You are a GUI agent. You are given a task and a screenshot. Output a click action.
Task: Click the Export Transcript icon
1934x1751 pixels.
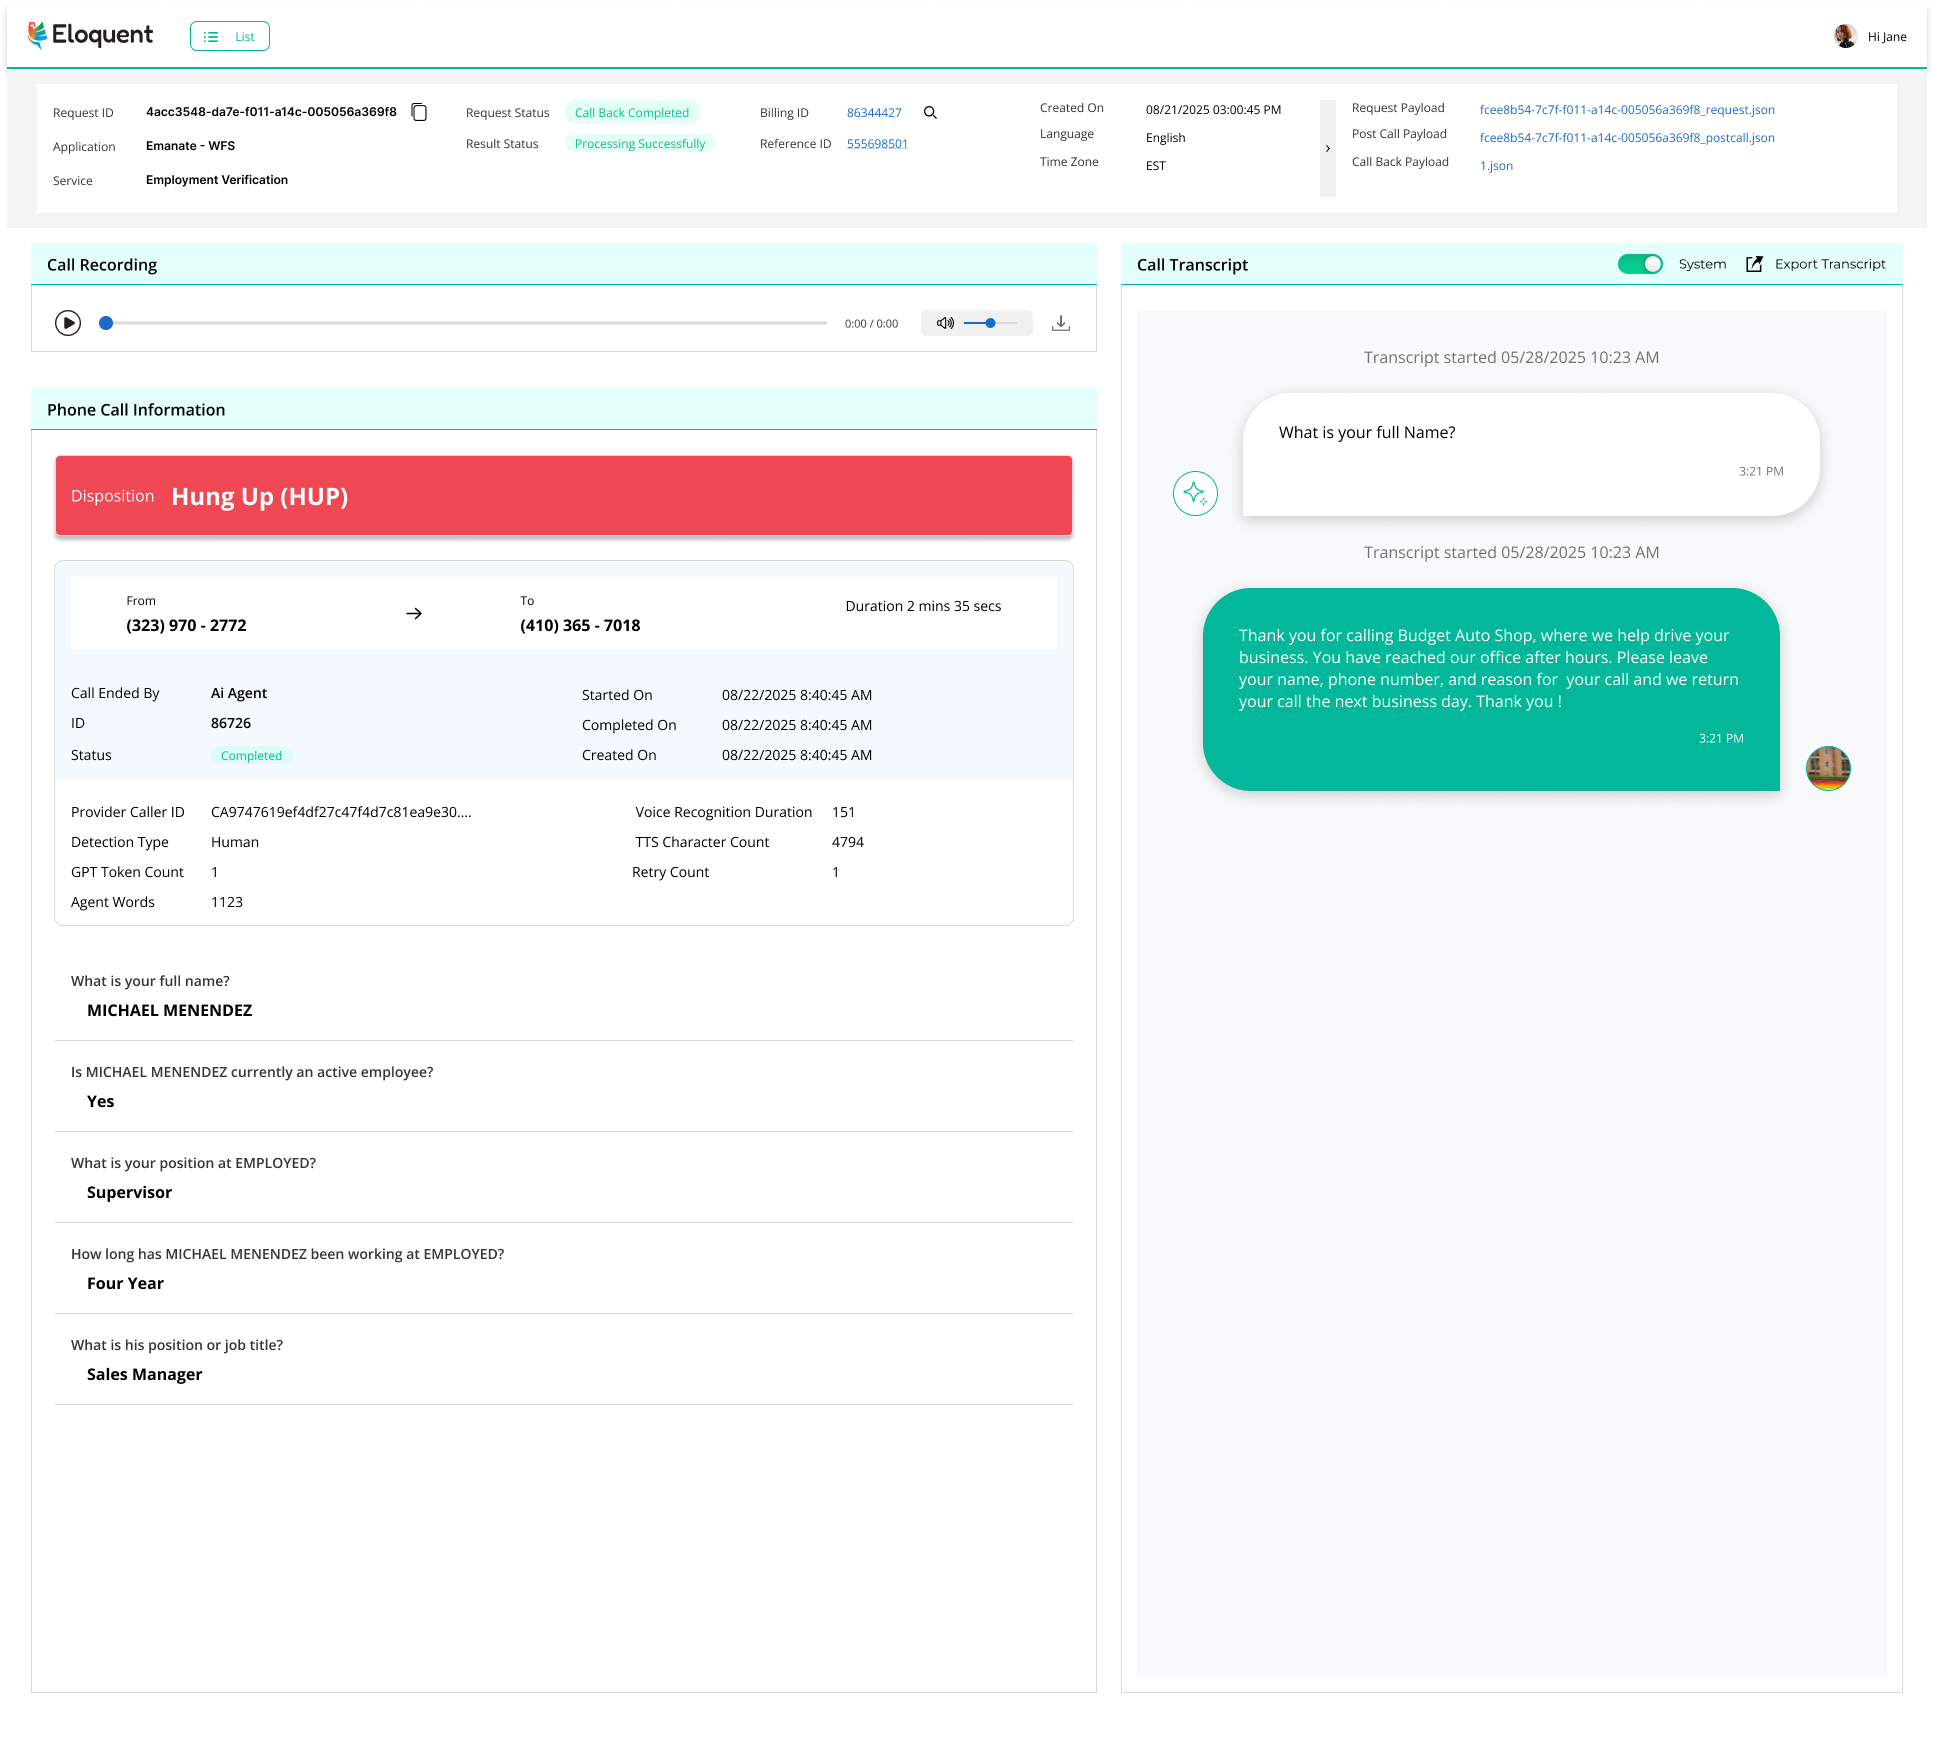click(x=1754, y=264)
